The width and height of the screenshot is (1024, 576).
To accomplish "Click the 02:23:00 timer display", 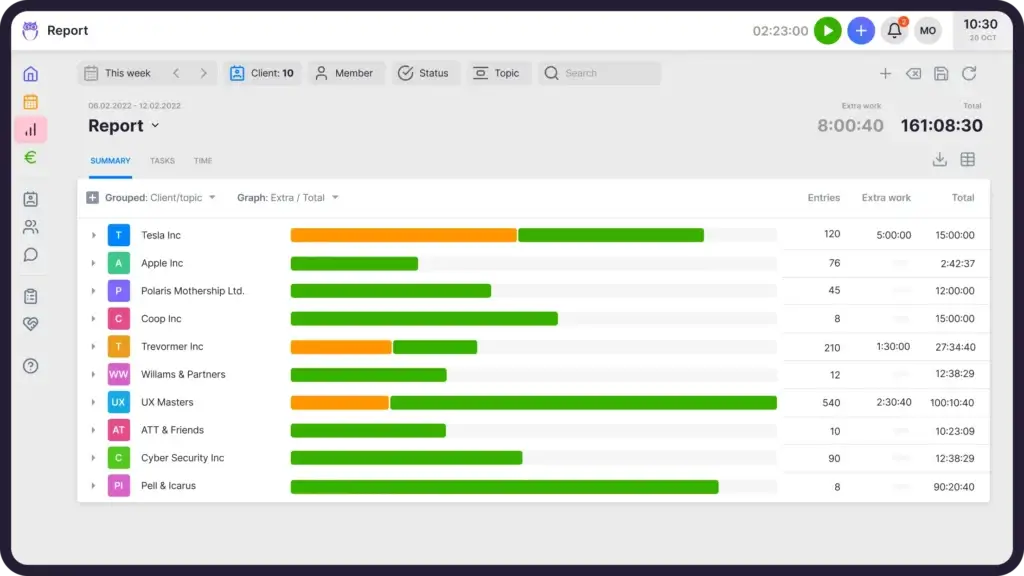I will (780, 31).
